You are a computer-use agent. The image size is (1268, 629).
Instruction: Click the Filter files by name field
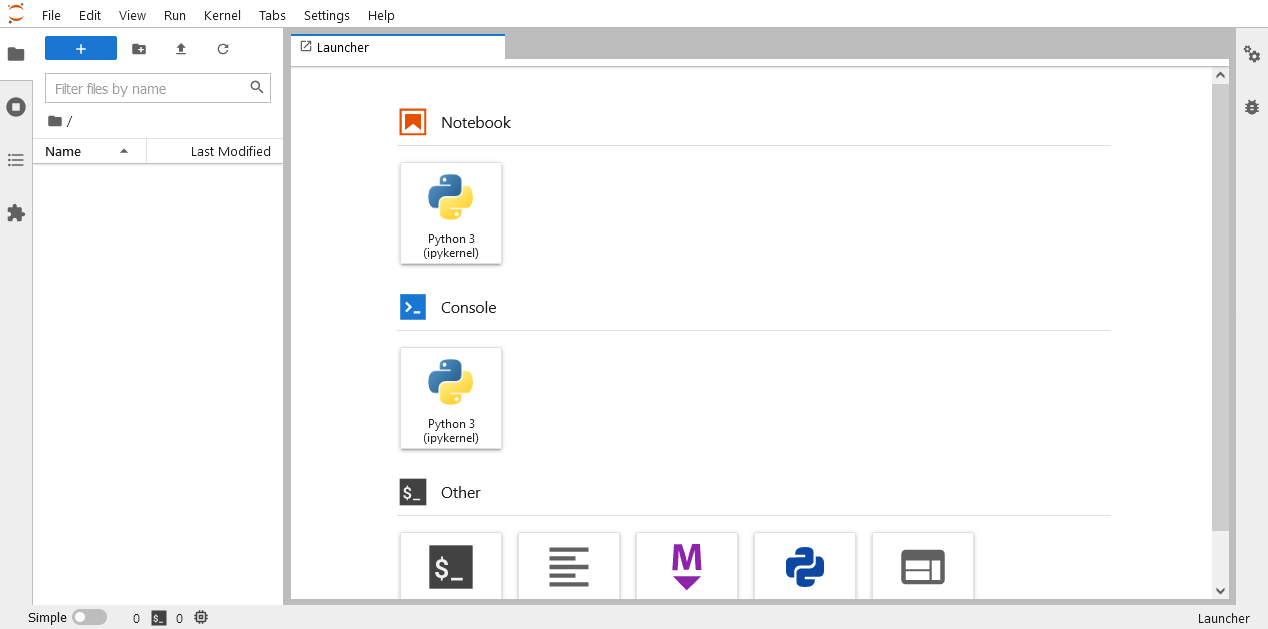148,89
